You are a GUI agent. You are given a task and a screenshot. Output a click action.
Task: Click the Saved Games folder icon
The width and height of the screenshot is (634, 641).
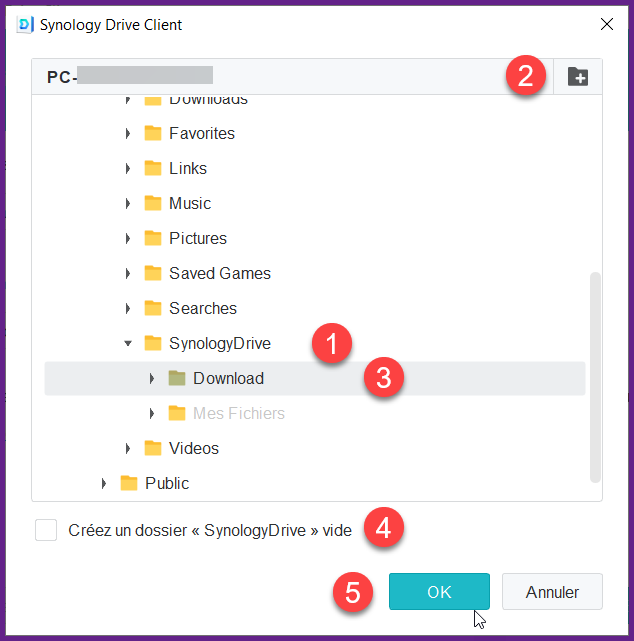pos(153,273)
